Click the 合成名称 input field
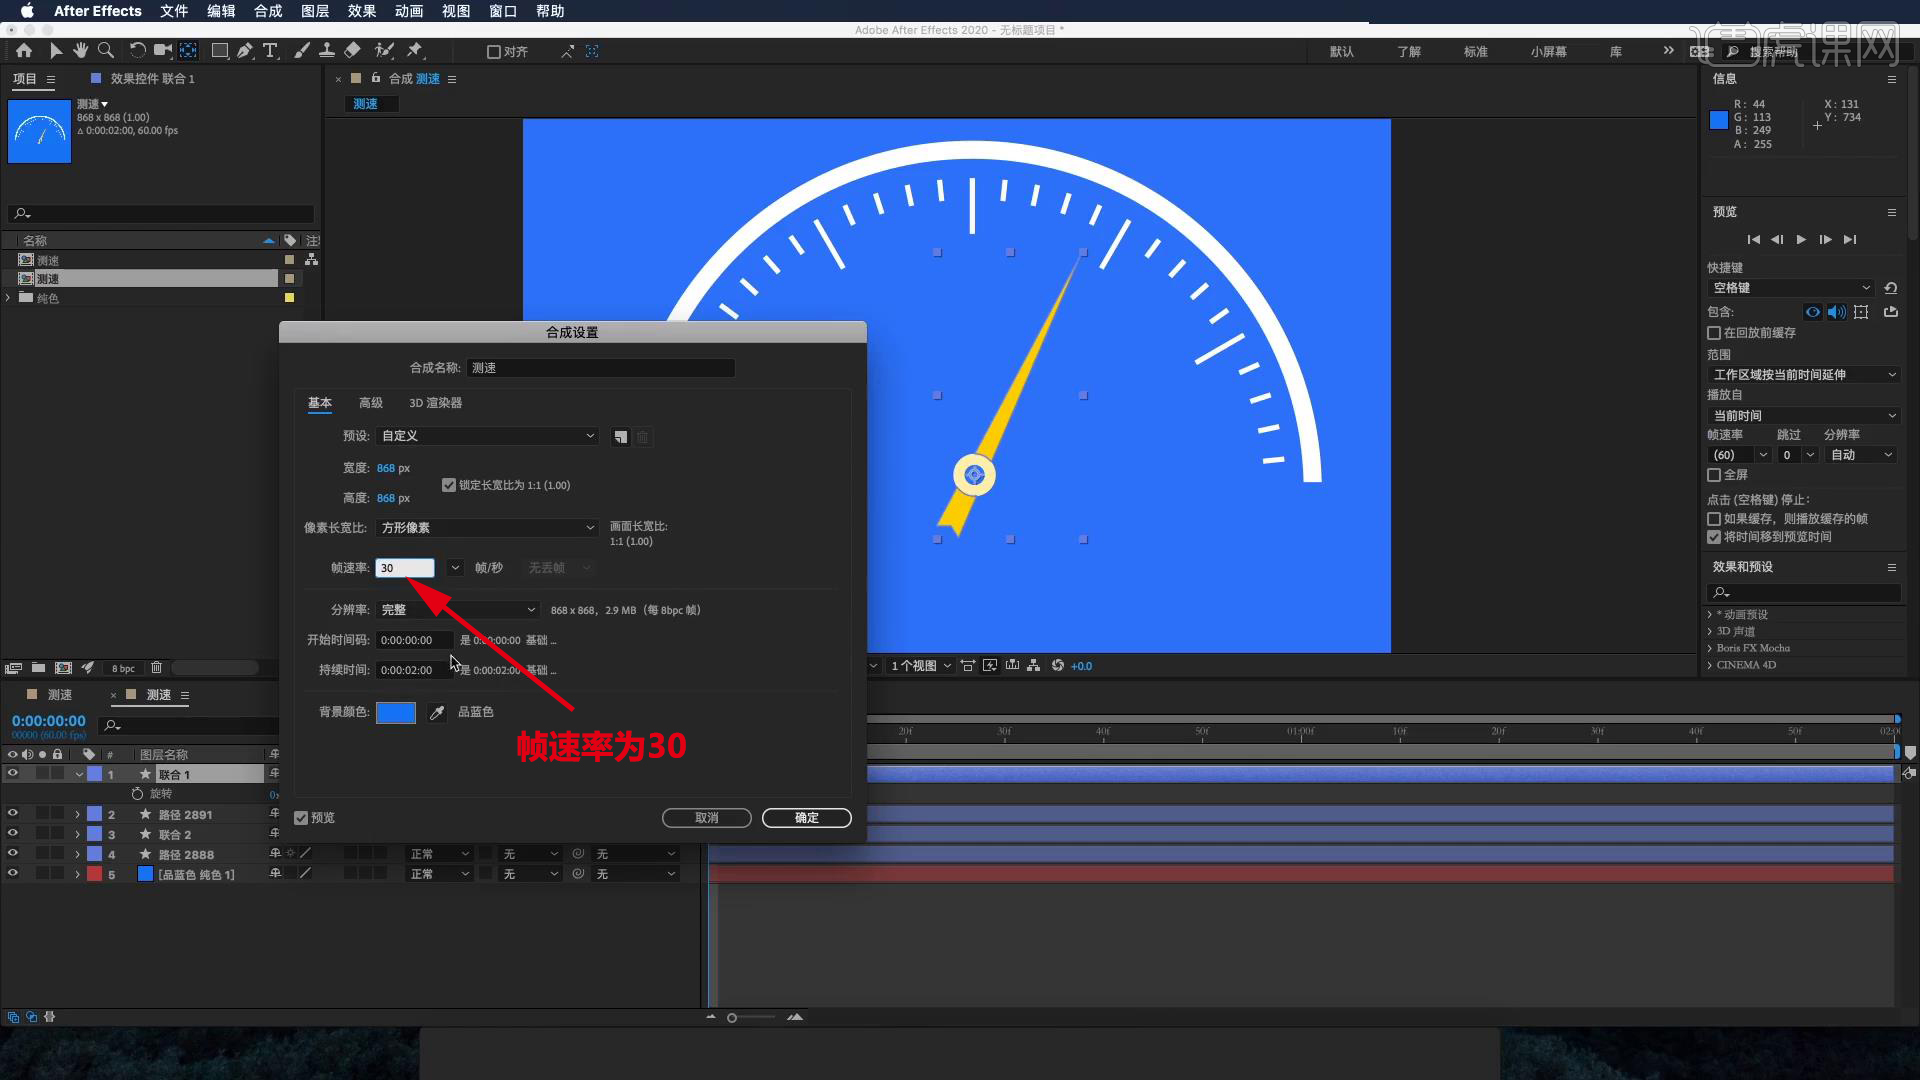The image size is (1920, 1080). 601,368
